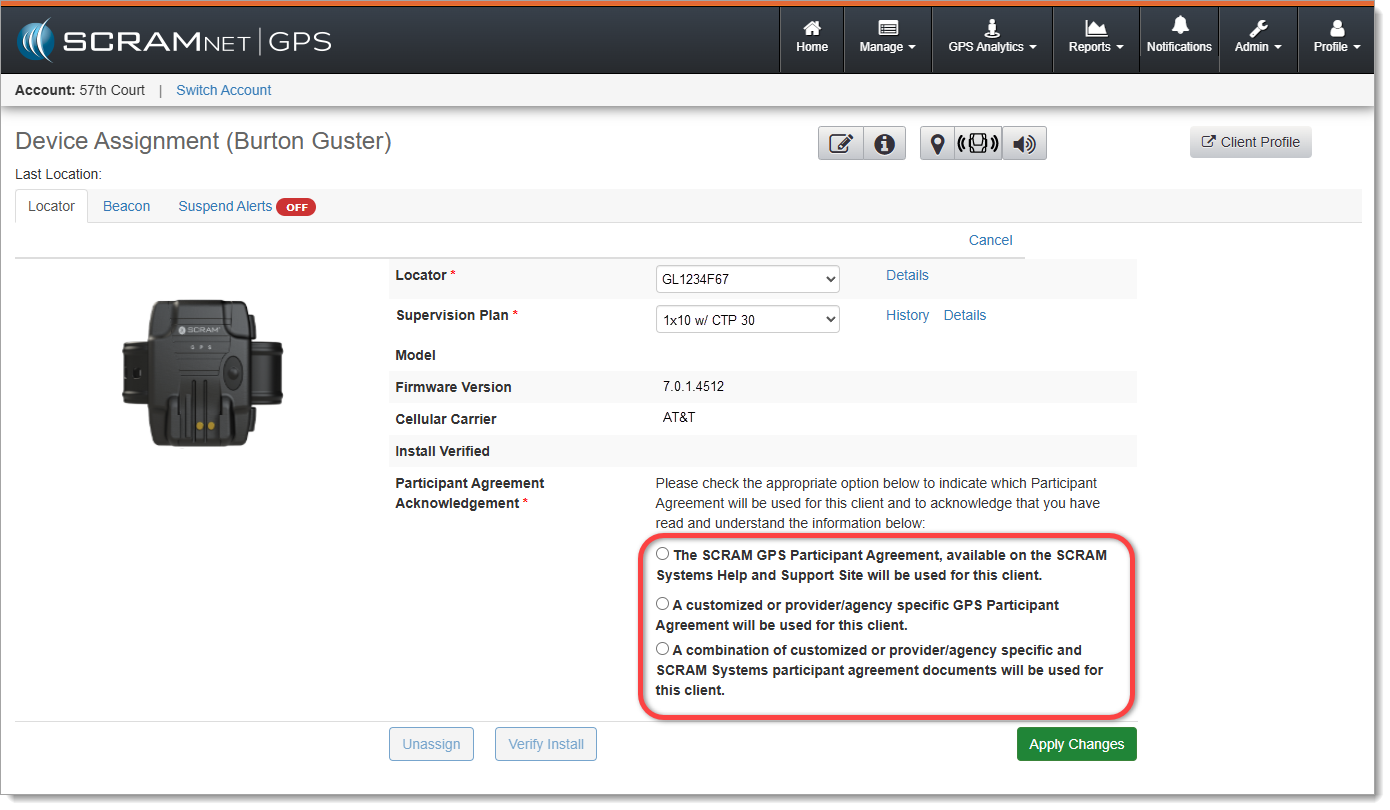Select SCRAM GPS Participant Agreement radio option

click(663, 554)
